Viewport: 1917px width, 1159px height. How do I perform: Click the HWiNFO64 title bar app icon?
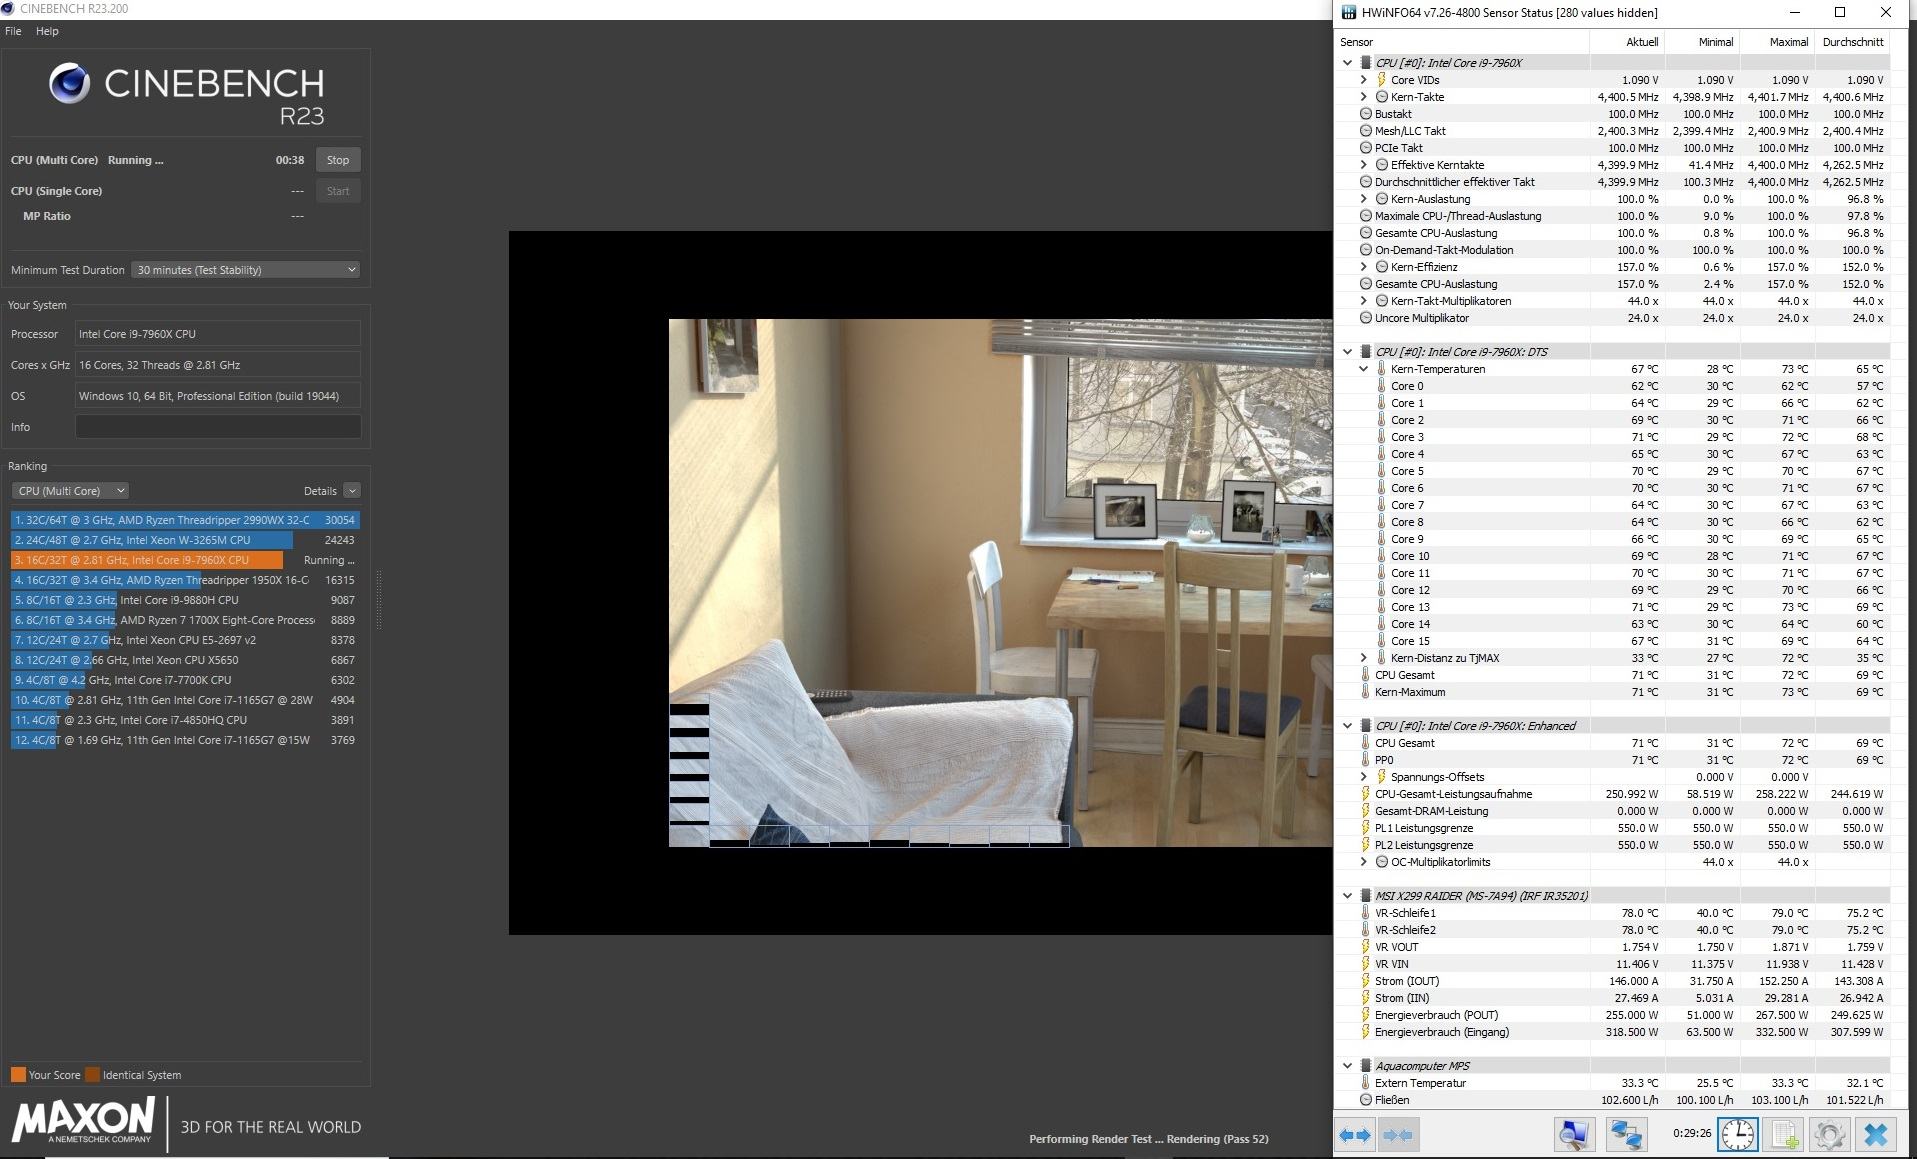1349,13
